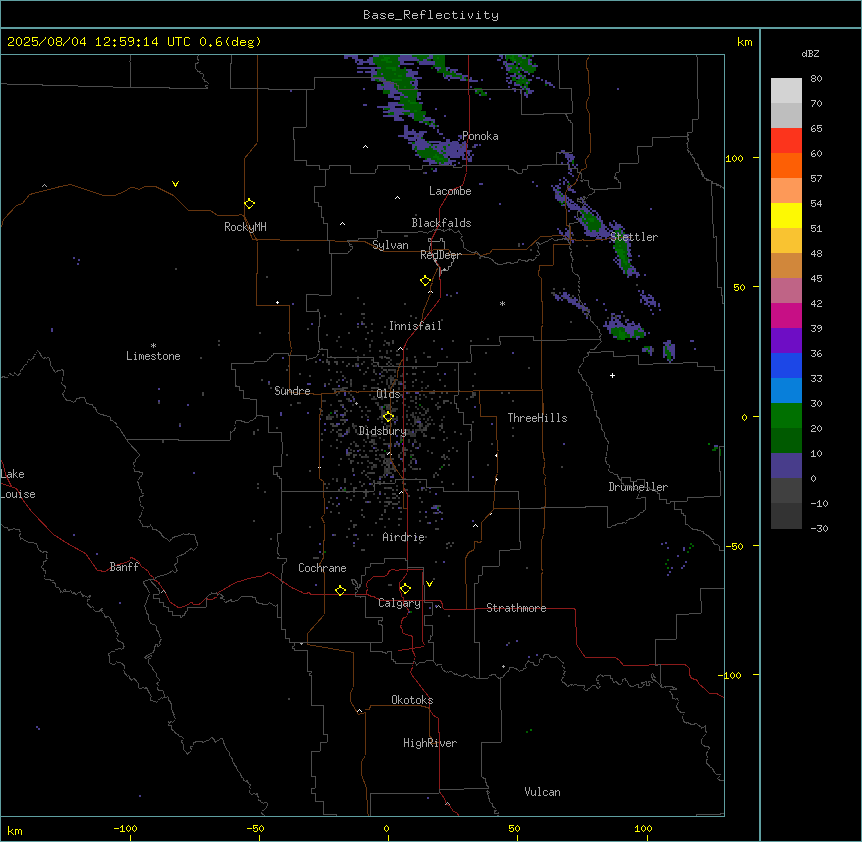Viewport: 862px width, 842px height.
Task: Click the Base_Reflectivity title
Action: click(431, 15)
